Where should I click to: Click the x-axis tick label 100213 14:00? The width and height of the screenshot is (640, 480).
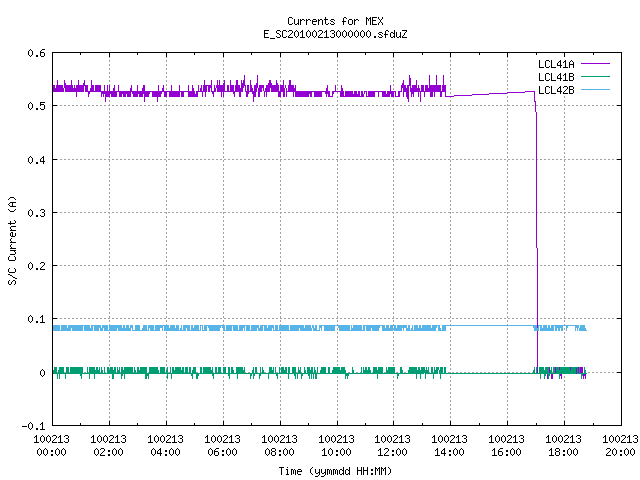click(449, 446)
